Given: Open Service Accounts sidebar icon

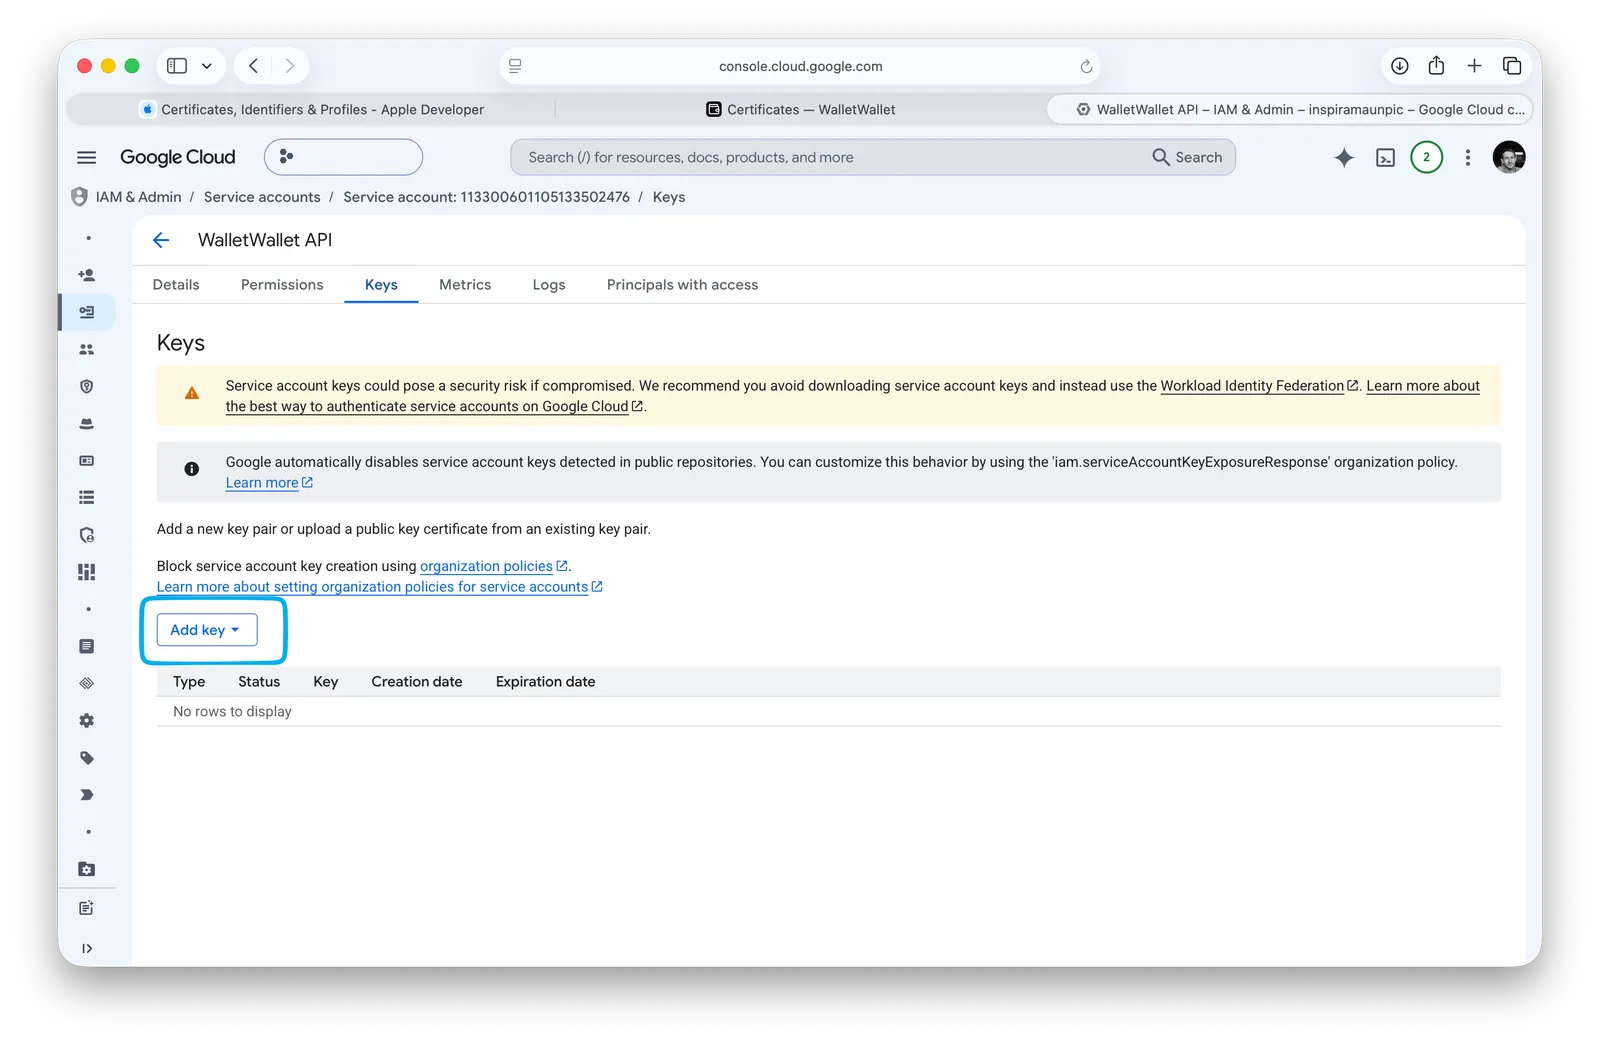Looking at the screenshot, I should pos(87,312).
